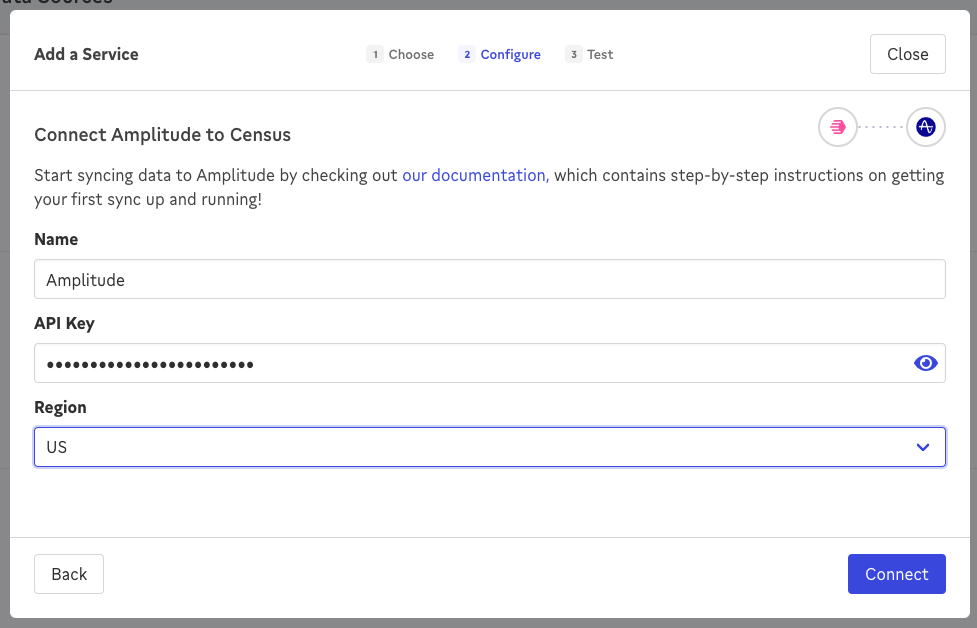Image resolution: width=977 pixels, height=628 pixels.
Task: Click the API Key field label
Action: [x=64, y=323]
